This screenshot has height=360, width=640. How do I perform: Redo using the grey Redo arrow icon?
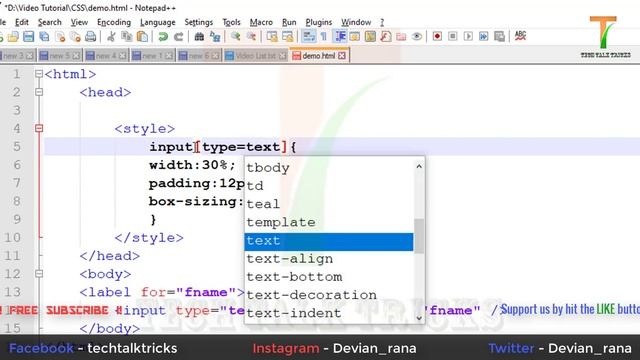click(x=178, y=37)
